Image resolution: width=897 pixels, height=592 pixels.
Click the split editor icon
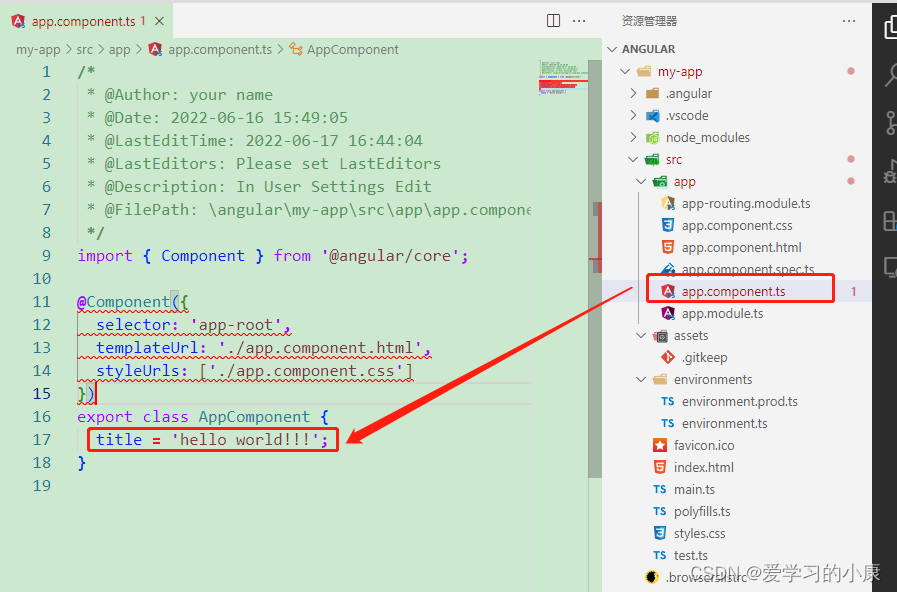(x=553, y=21)
